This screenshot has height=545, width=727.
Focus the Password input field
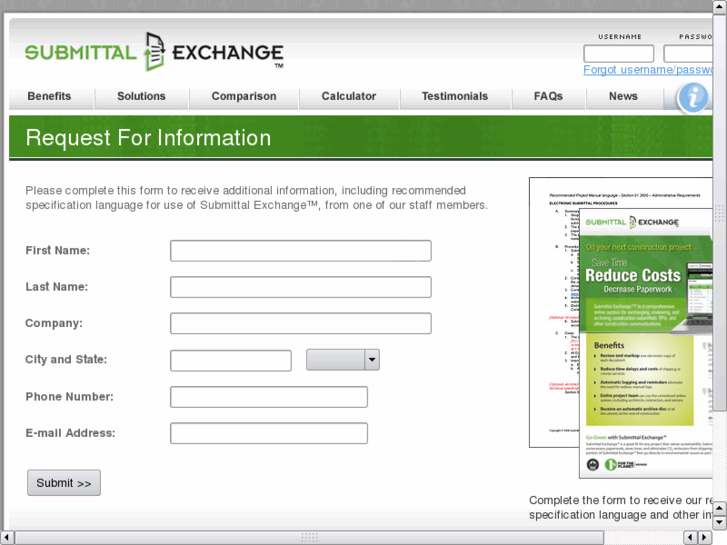(688, 54)
